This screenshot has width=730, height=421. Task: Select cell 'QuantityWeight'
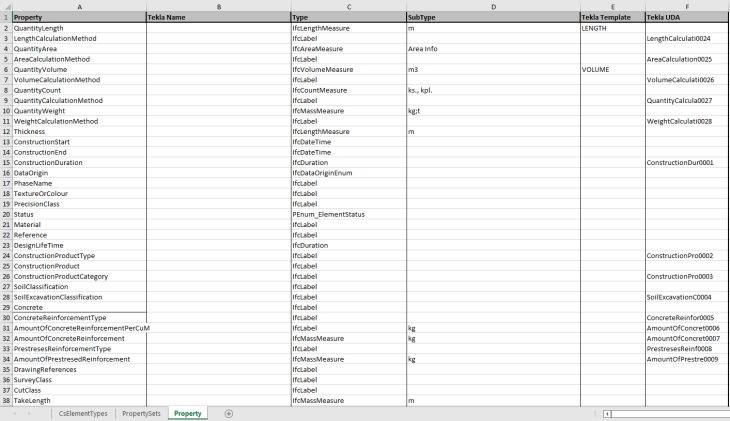click(79, 111)
